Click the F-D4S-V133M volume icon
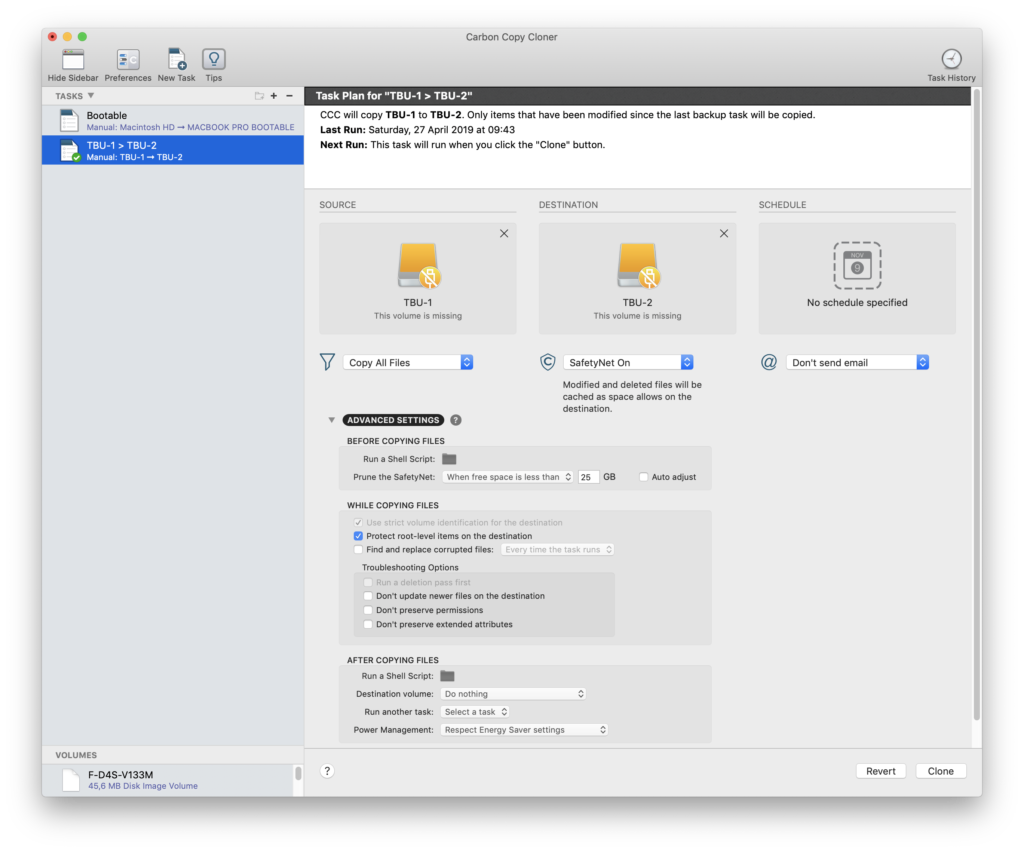1024x852 pixels. click(71, 780)
